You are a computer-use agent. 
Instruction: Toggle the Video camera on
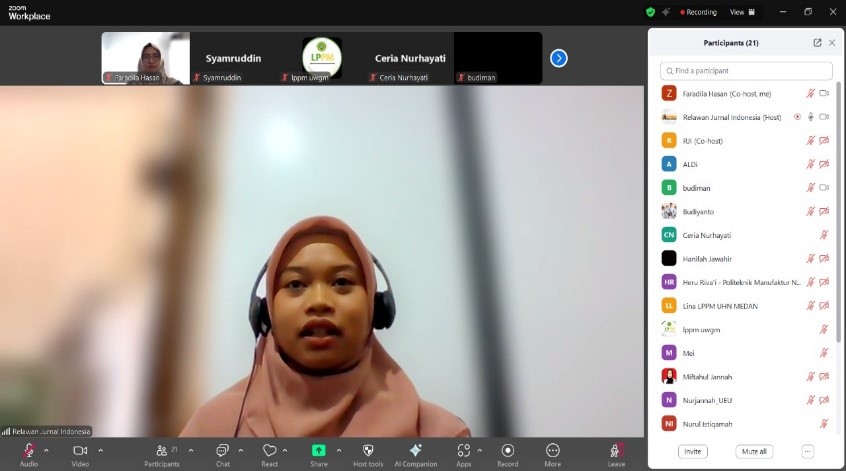point(80,451)
